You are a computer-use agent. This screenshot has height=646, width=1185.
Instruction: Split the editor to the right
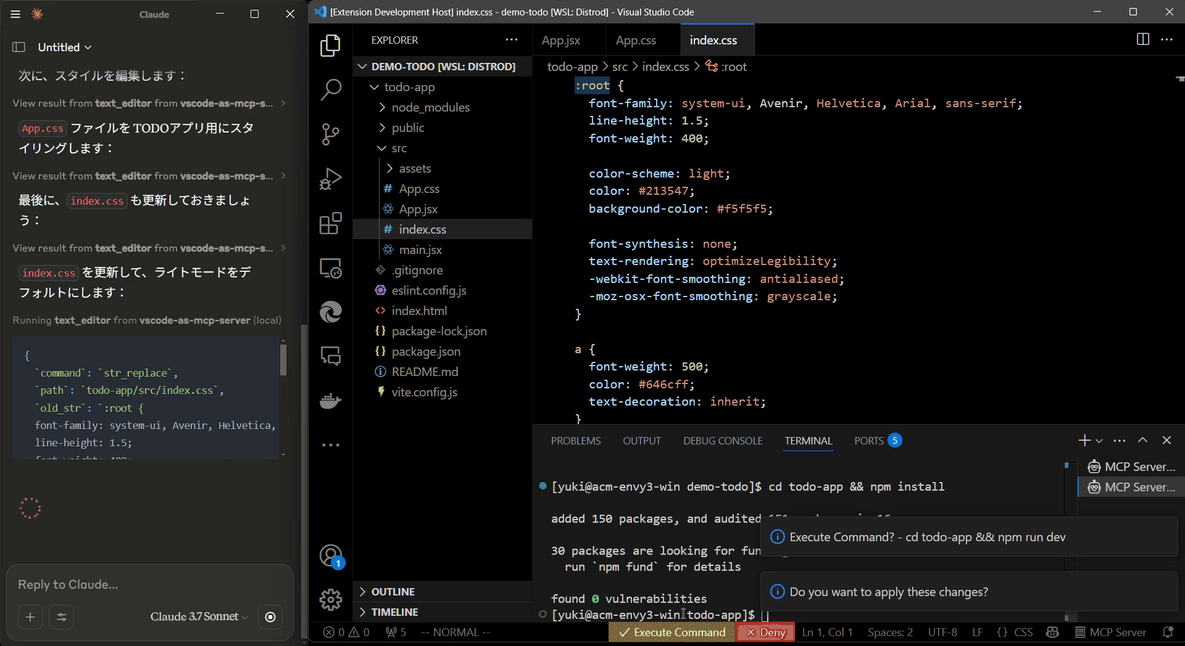click(x=1143, y=40)
